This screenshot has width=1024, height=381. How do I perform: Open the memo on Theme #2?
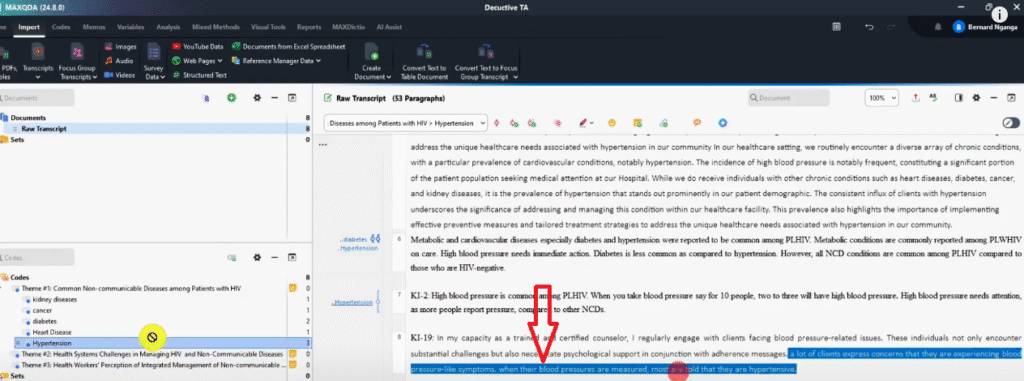(x=293, y=354)
